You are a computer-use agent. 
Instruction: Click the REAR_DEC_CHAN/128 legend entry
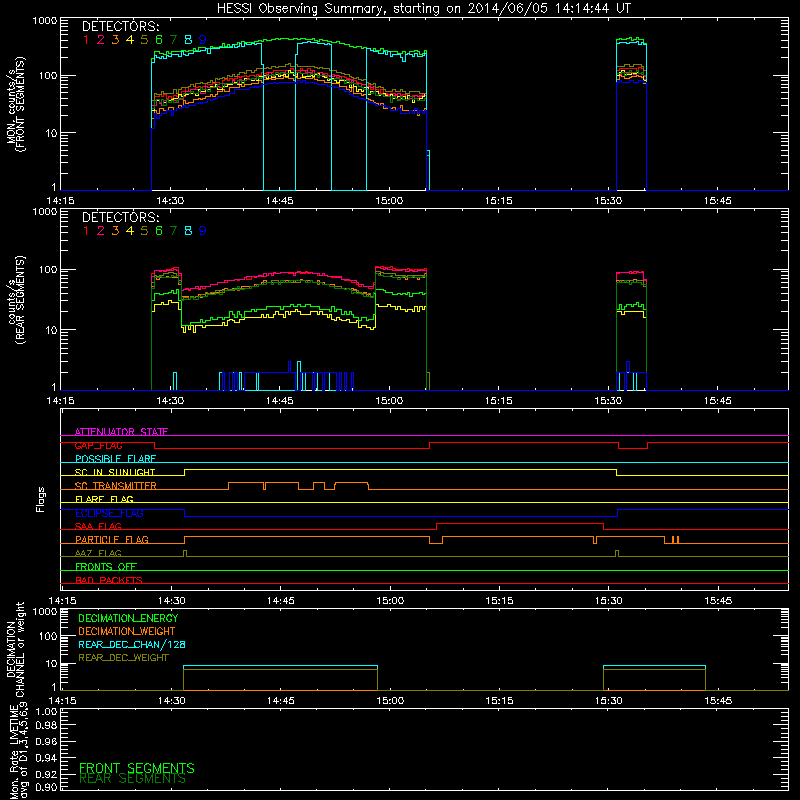132,644
